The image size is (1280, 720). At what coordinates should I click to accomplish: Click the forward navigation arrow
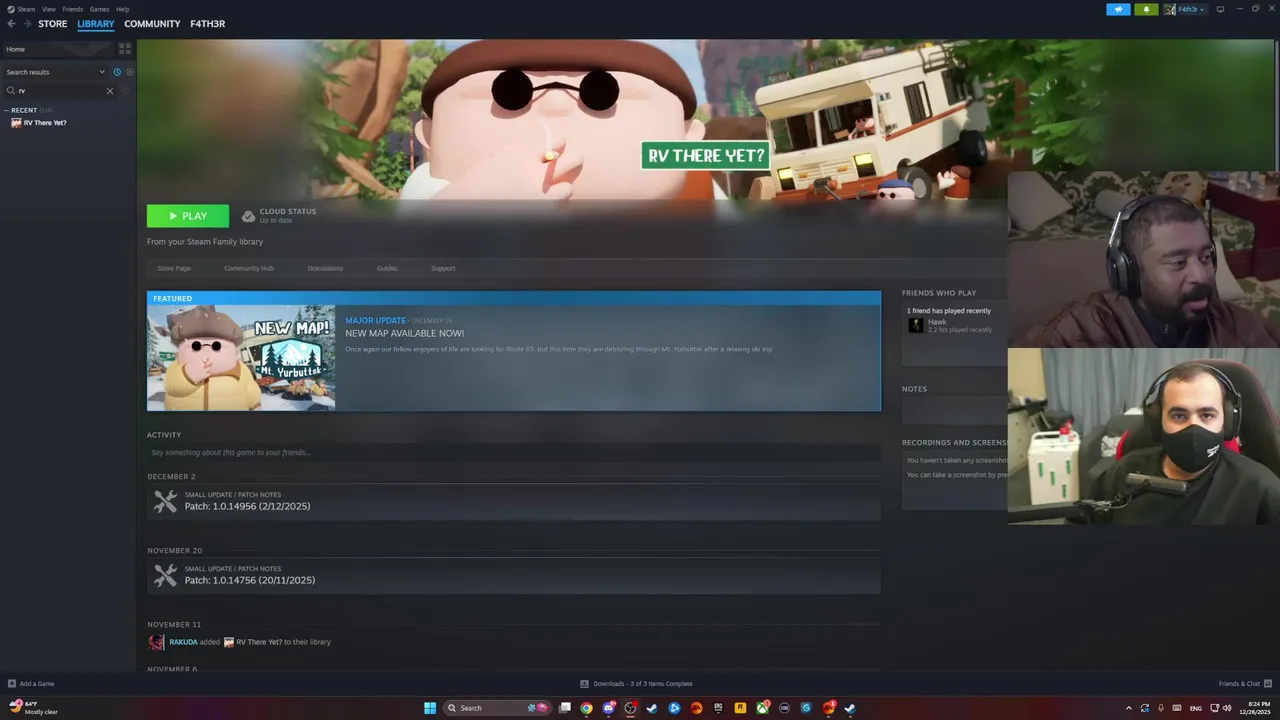(x=27, y=24)
